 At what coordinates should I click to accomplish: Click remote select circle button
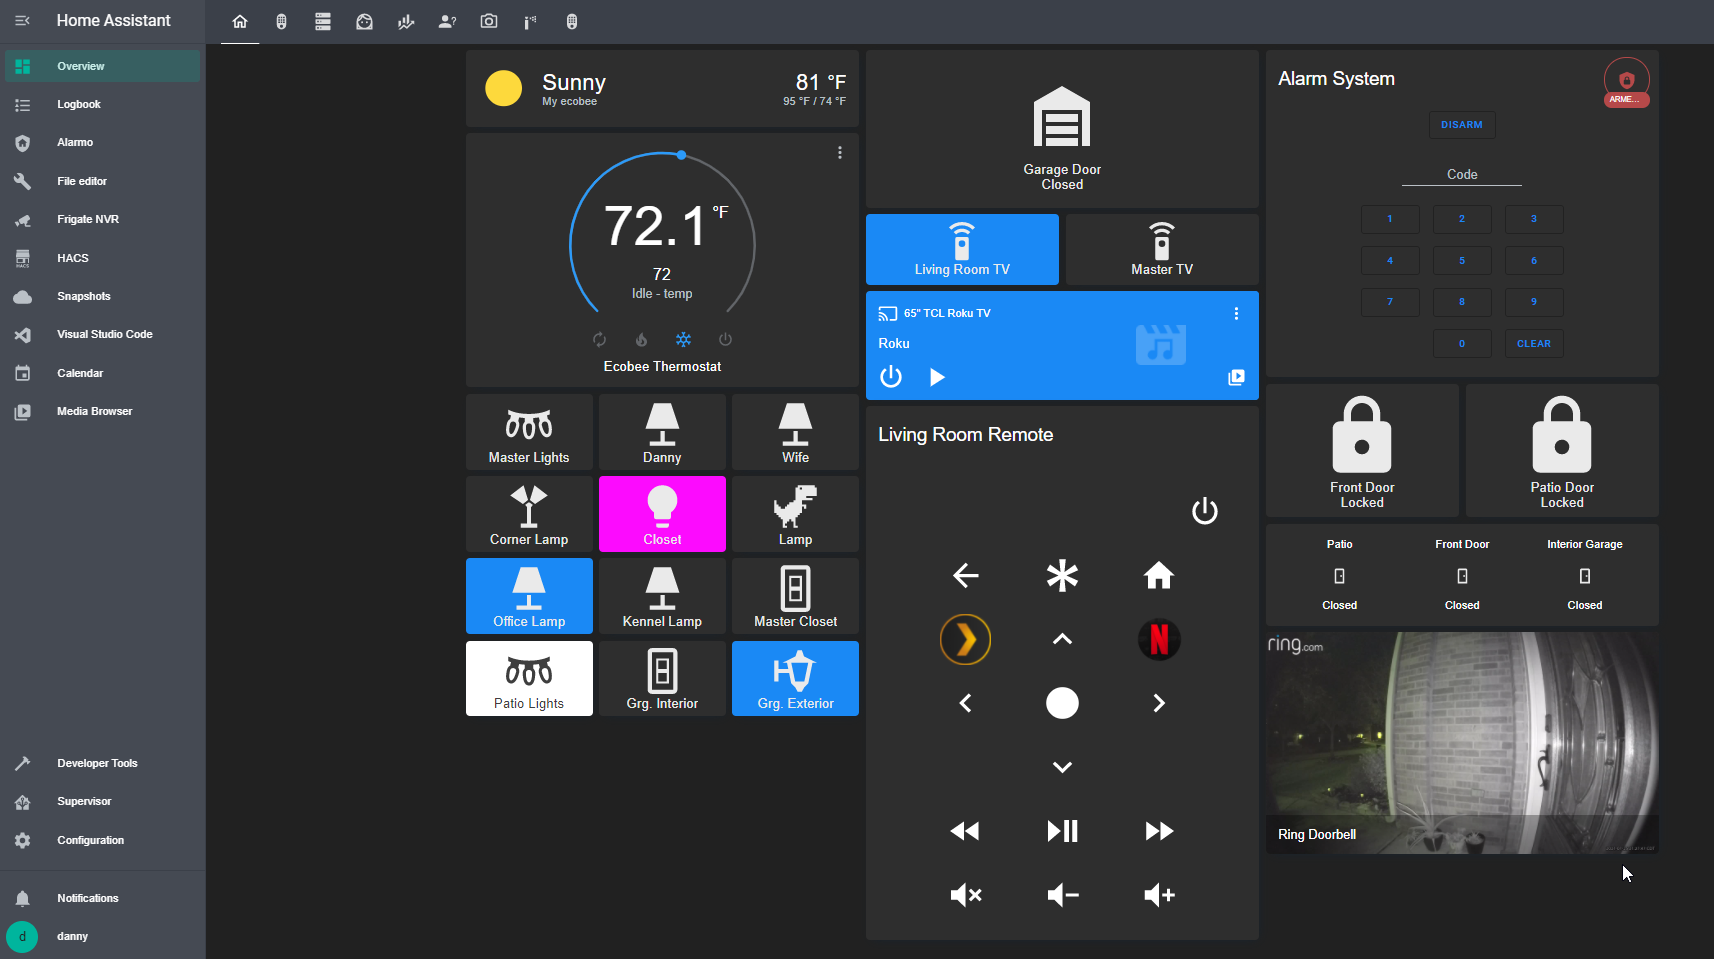tap(1062, 703)
